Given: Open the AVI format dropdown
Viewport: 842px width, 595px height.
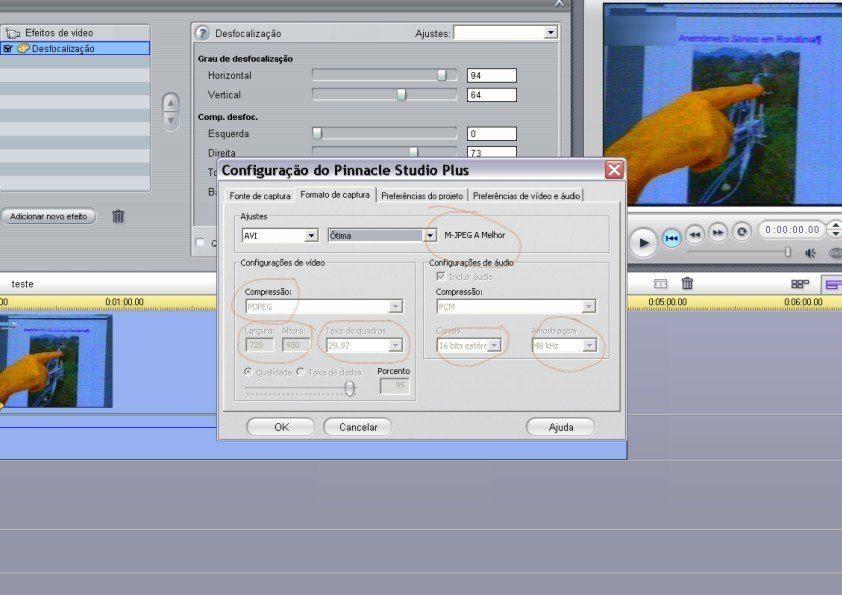Looking at the screenshot, I should tap(311, 236).
